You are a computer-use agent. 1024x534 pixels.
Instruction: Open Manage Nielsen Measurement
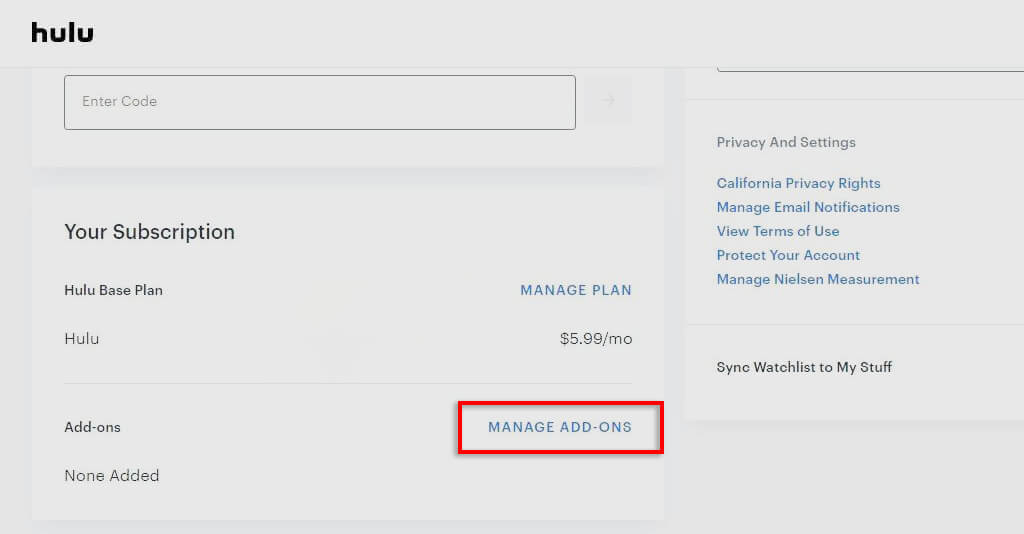point(818,279)
